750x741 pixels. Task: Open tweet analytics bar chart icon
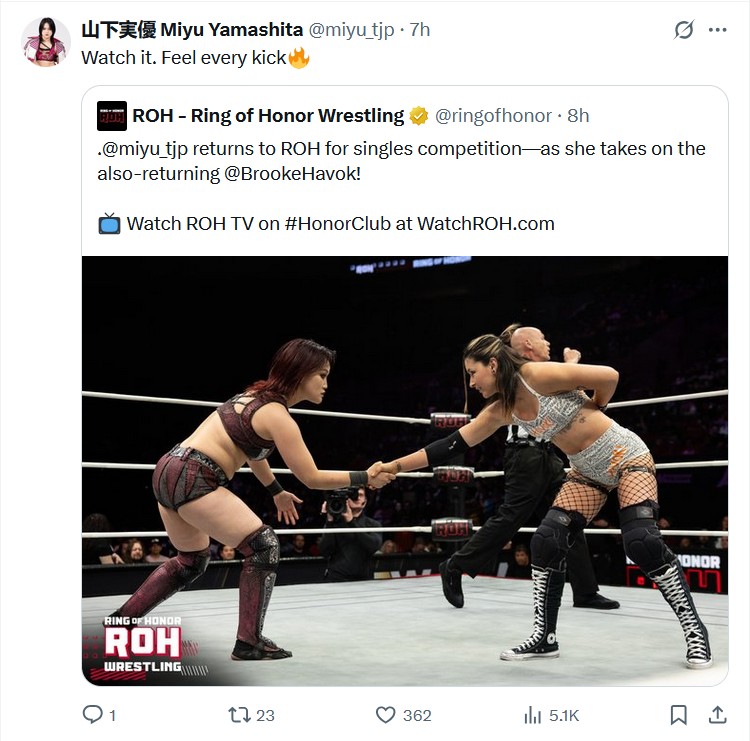(x=532, y=715)
